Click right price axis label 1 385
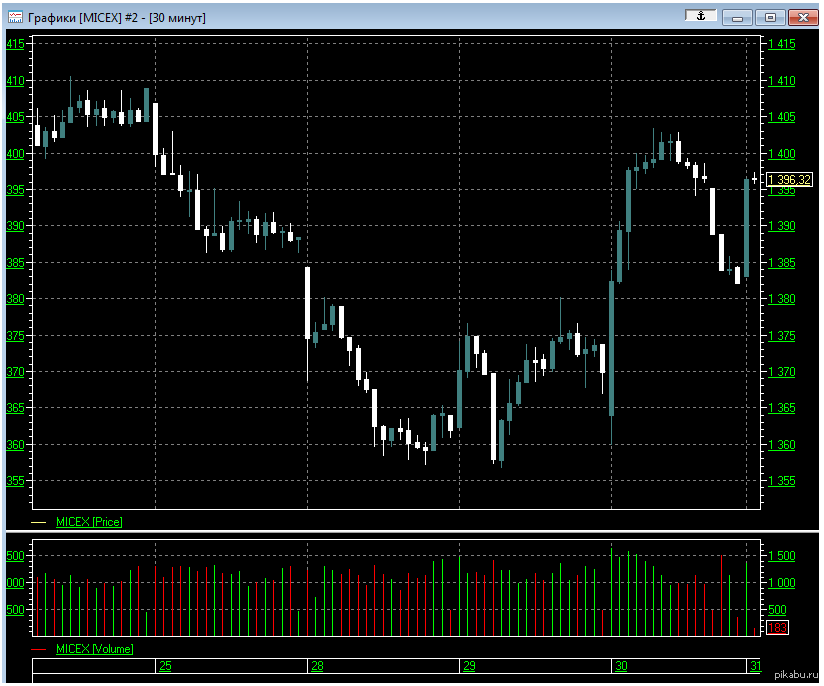This screenshot has width=824, height=686. point(782,263)
